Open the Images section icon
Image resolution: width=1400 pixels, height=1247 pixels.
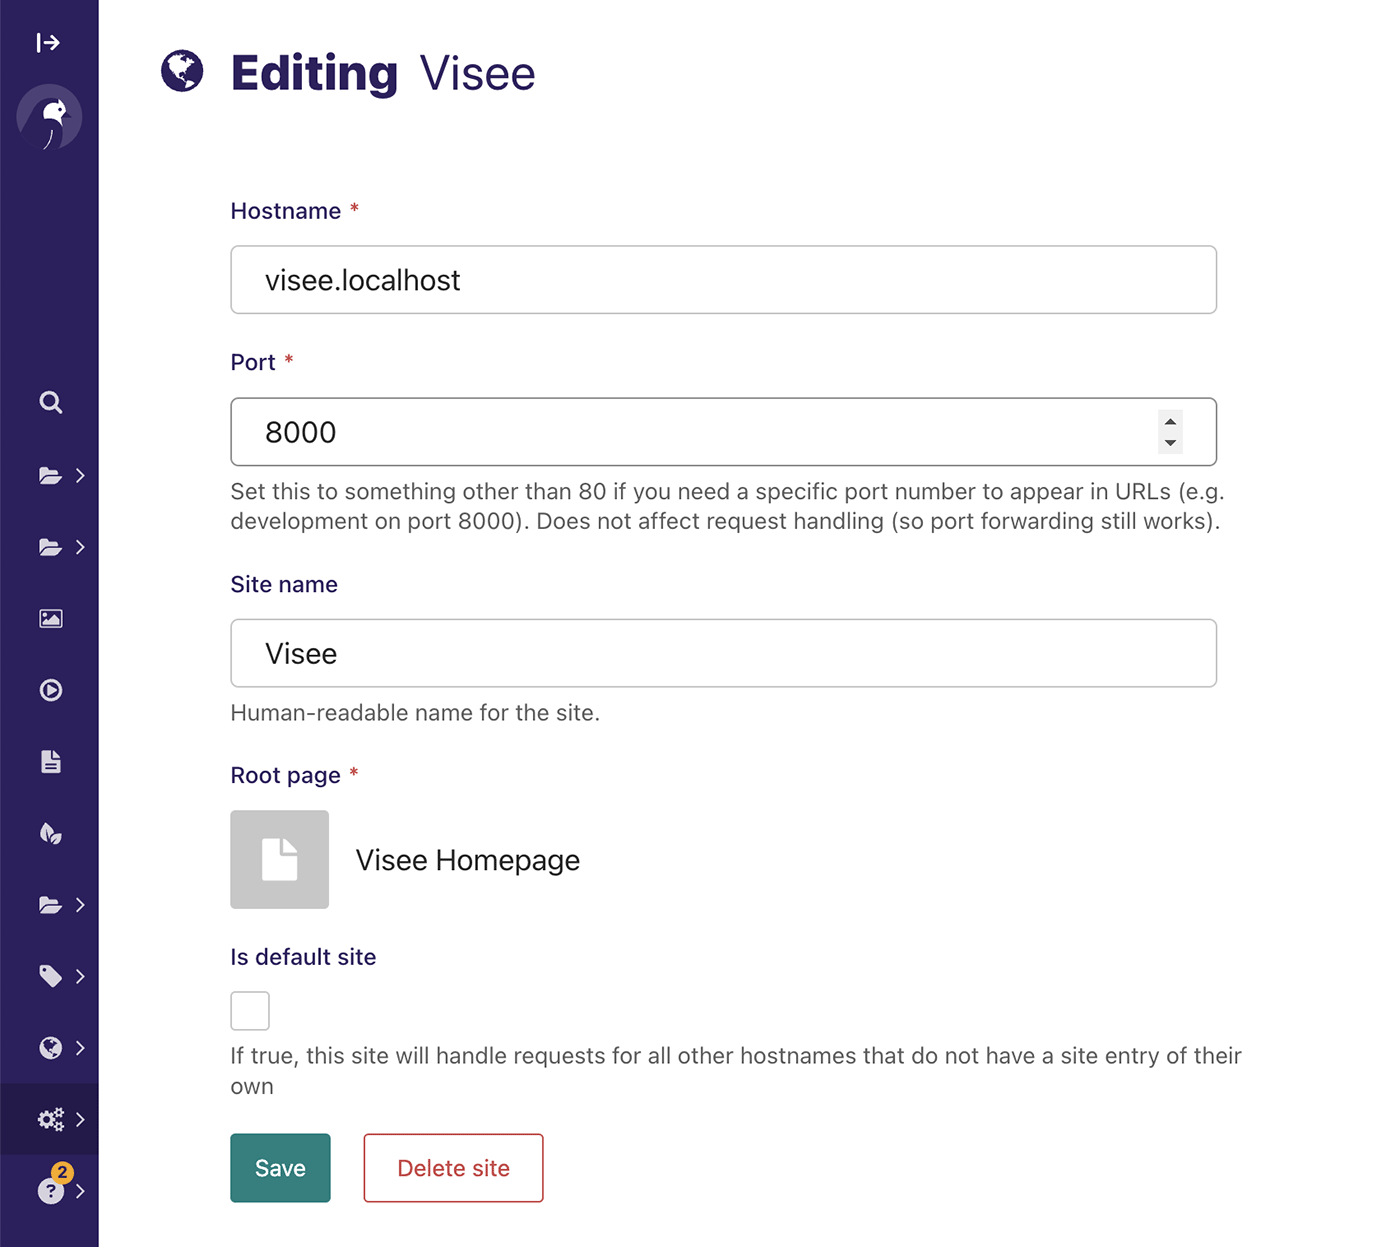click(49, 618)
